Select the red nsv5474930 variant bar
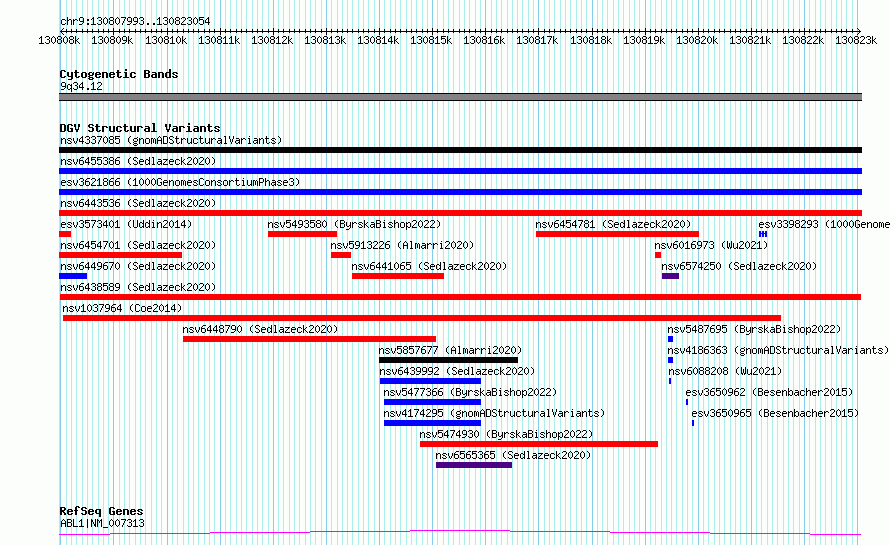Viewport: 890px width, 545px height. pyautogui.click(x=539, y=444)
